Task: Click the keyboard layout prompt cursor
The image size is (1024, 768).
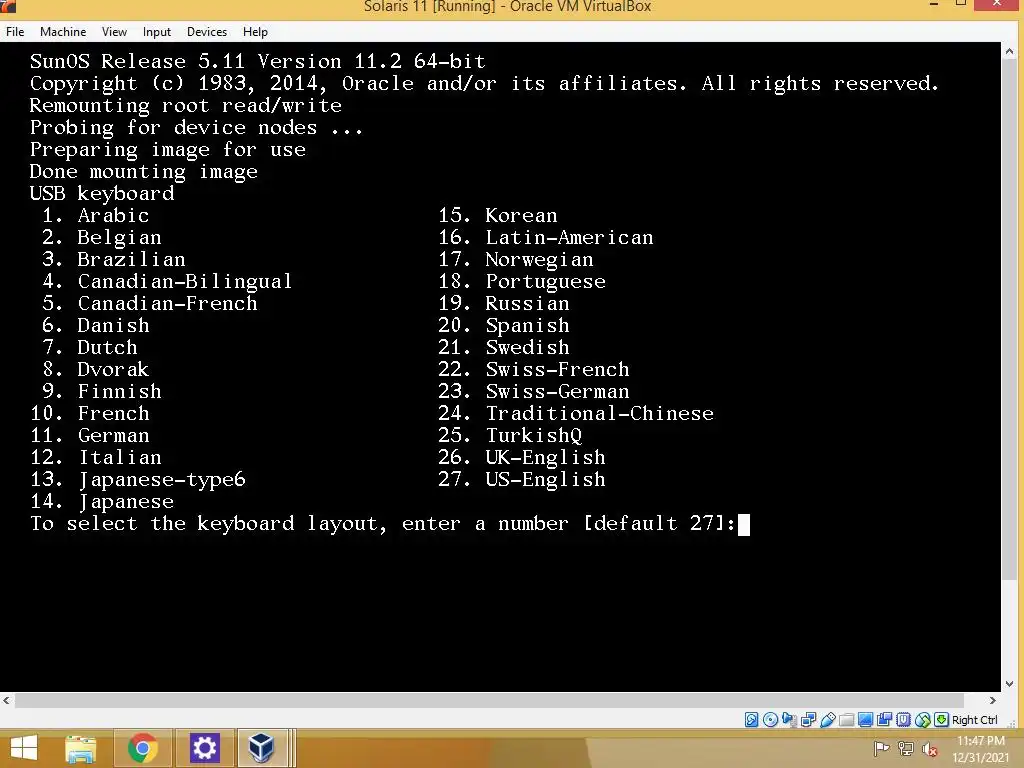Action: [x=744, y=524]
